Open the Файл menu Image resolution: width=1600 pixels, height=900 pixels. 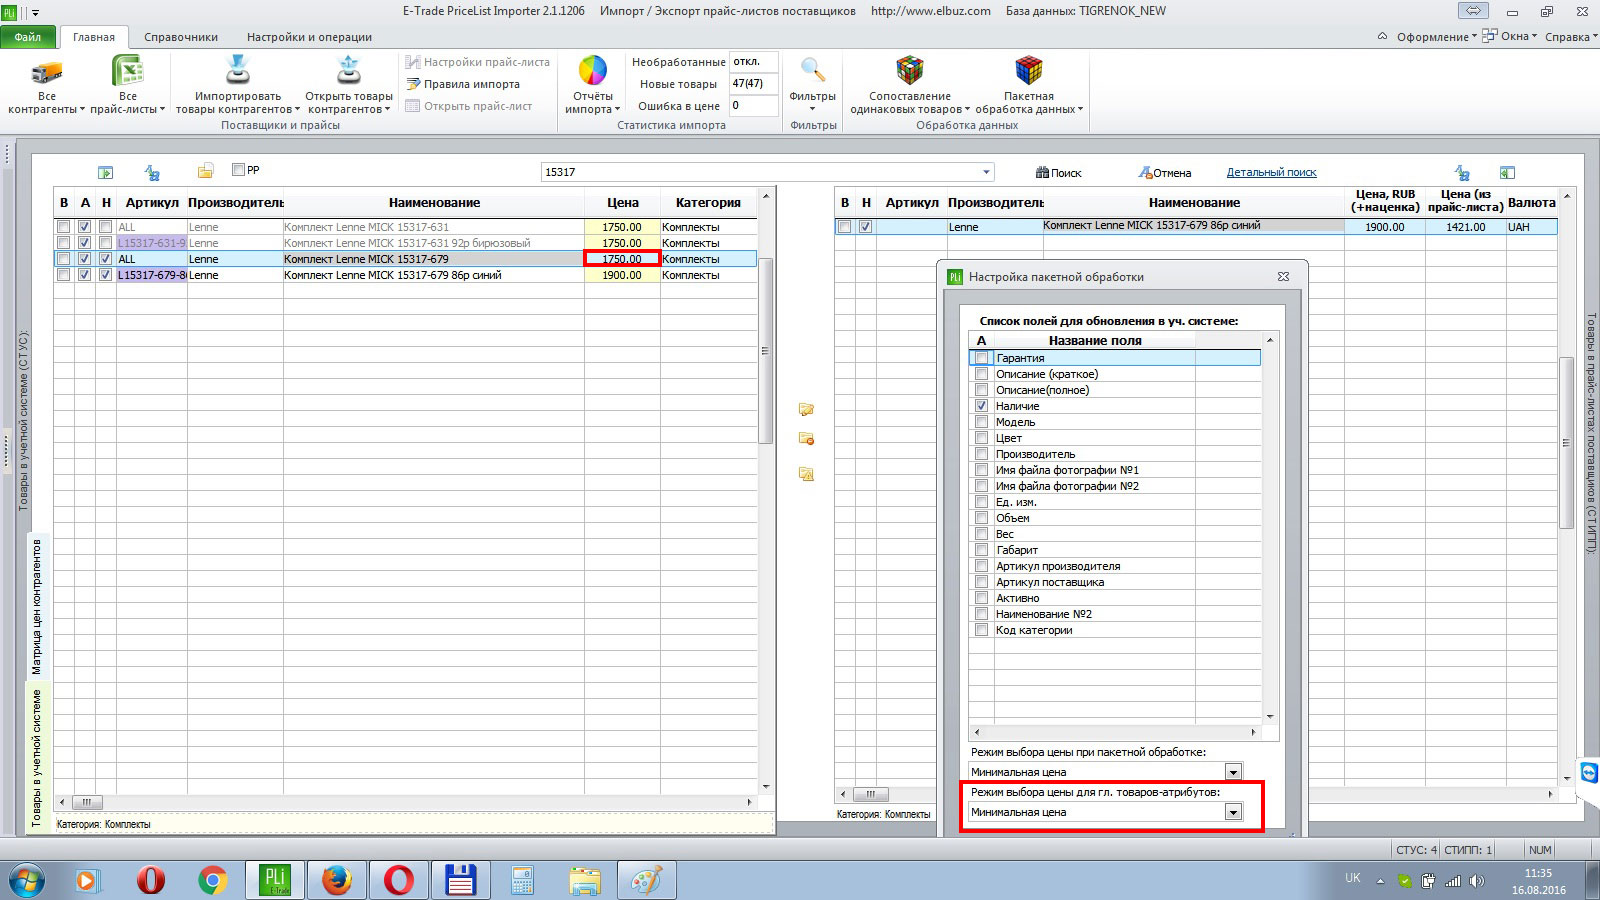[28, 37]
